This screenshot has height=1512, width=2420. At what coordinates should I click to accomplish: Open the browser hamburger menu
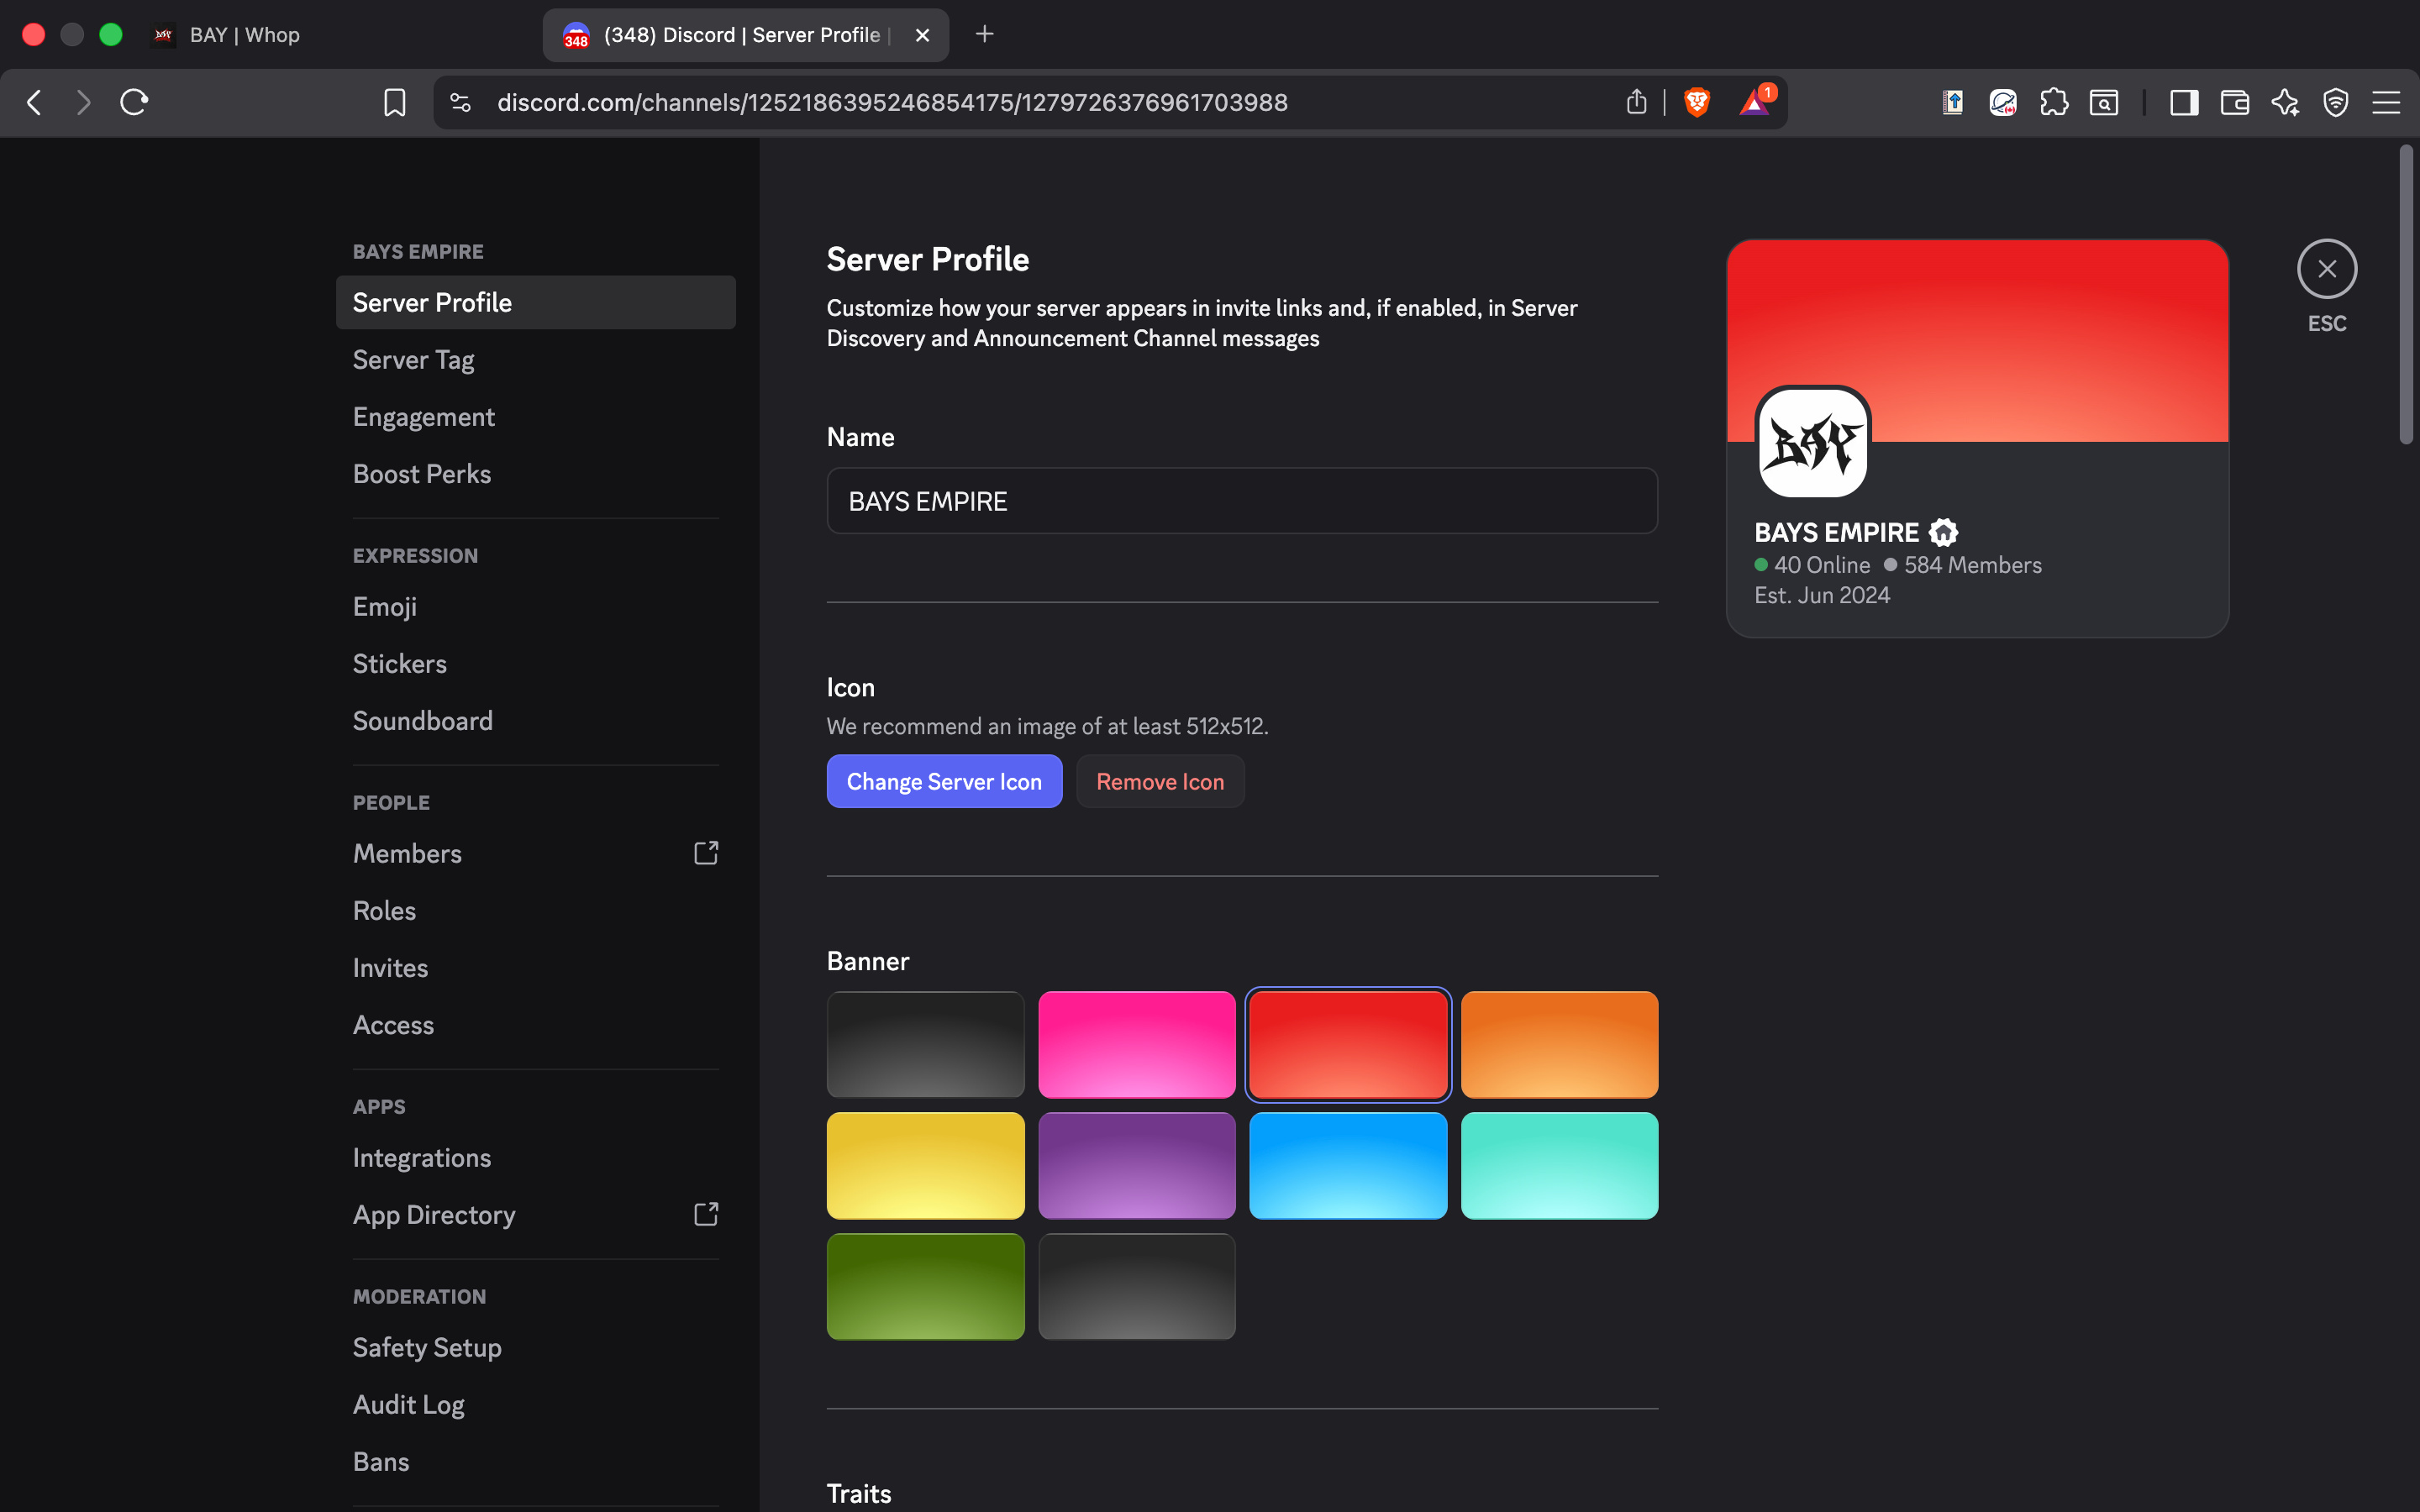[x=2386, y=102]
